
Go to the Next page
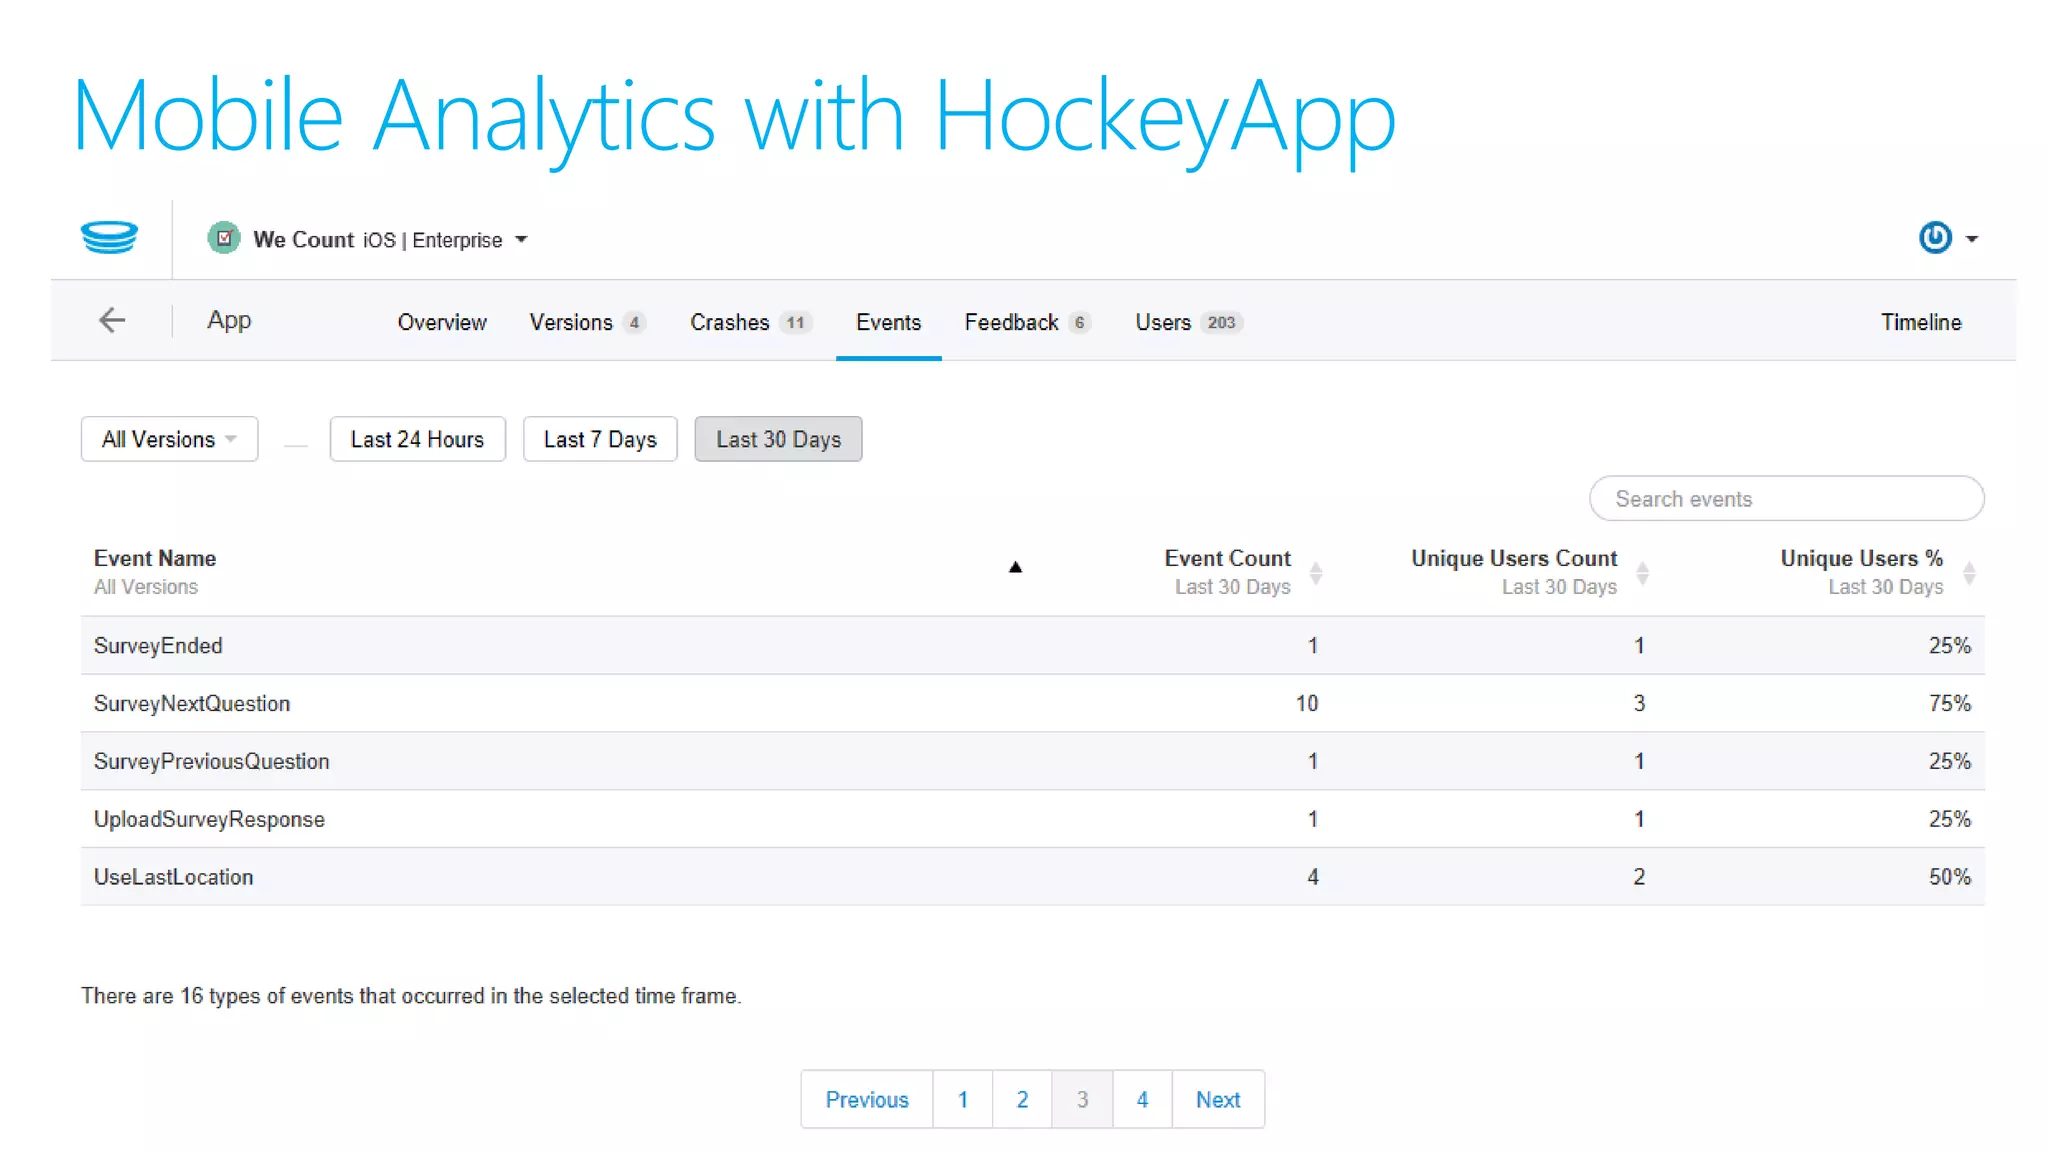click(1218, 1099)
